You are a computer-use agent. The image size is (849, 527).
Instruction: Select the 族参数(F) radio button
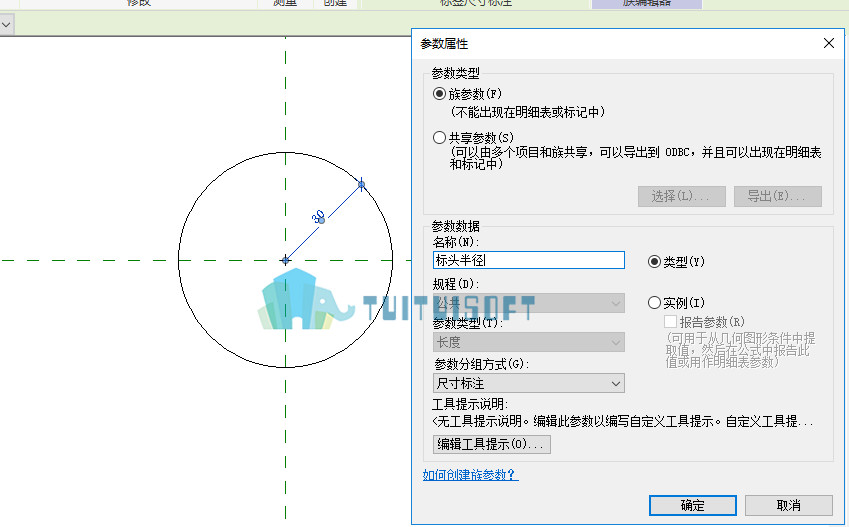440,94
